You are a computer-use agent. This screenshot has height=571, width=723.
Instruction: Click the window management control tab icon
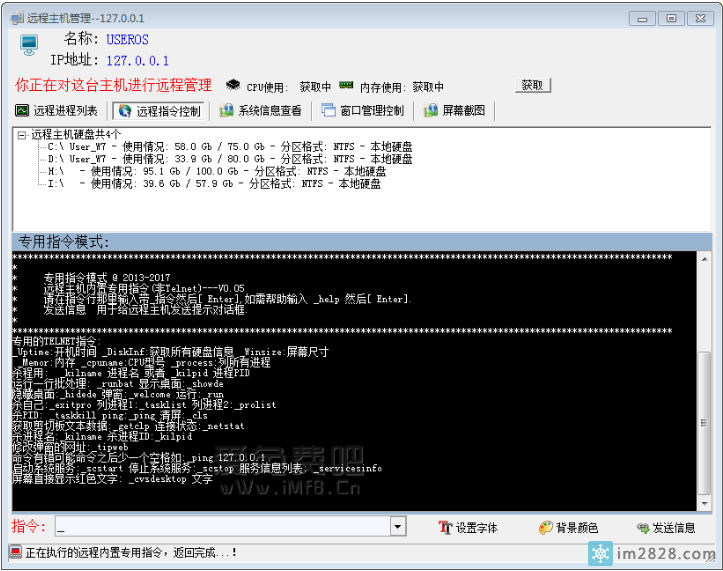328,111
